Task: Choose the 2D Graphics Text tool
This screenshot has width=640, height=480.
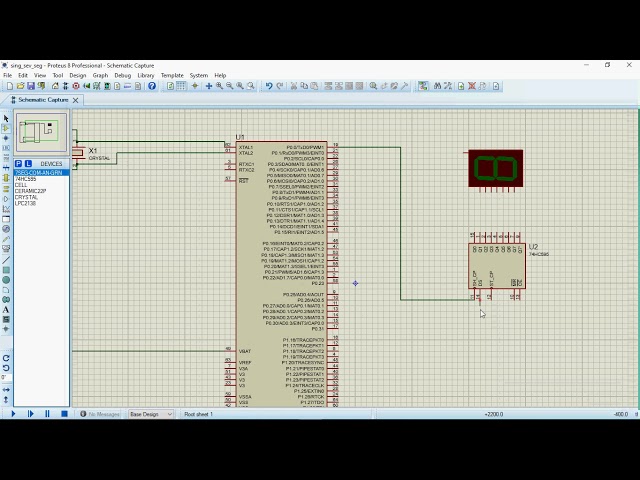Action: coord(6,309)
